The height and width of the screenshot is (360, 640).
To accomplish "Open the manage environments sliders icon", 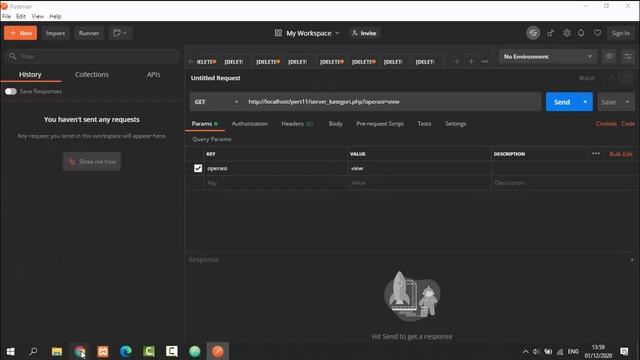I will point(628,57).
